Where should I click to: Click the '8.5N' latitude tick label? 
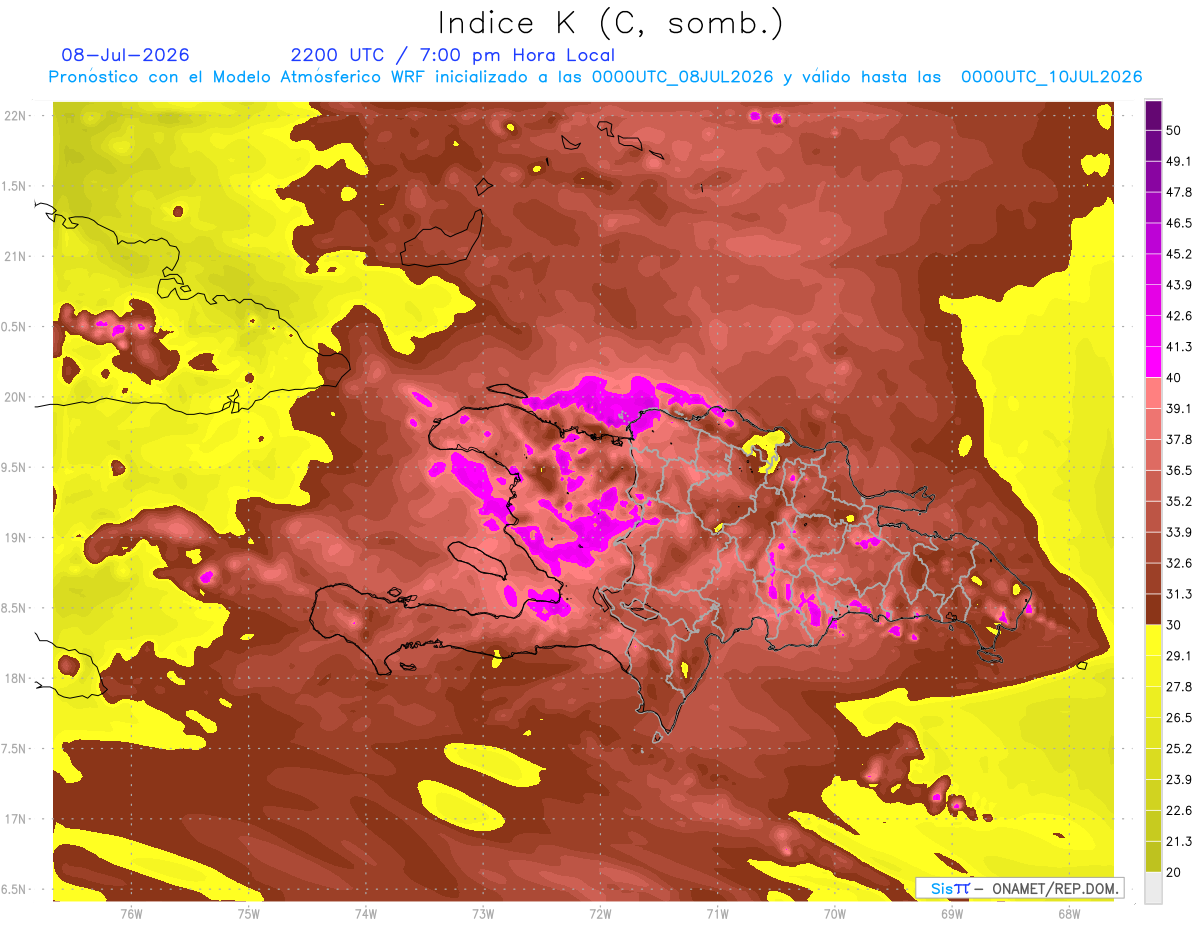point(15,608)
